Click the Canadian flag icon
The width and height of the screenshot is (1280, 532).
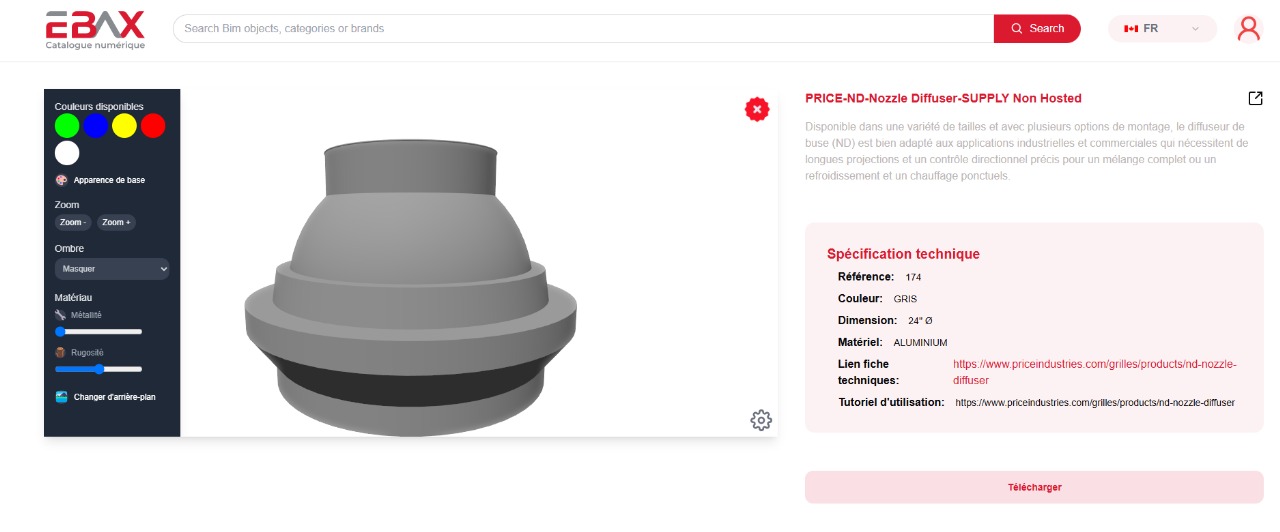(1131, 29)
